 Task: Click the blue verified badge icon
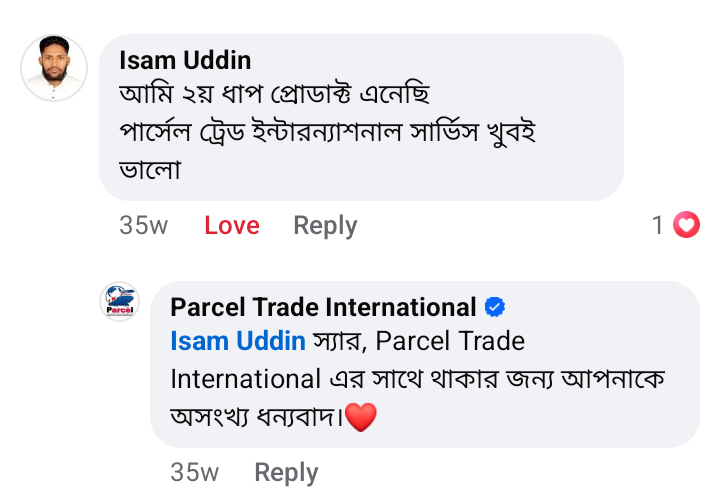tap(494, 307)
